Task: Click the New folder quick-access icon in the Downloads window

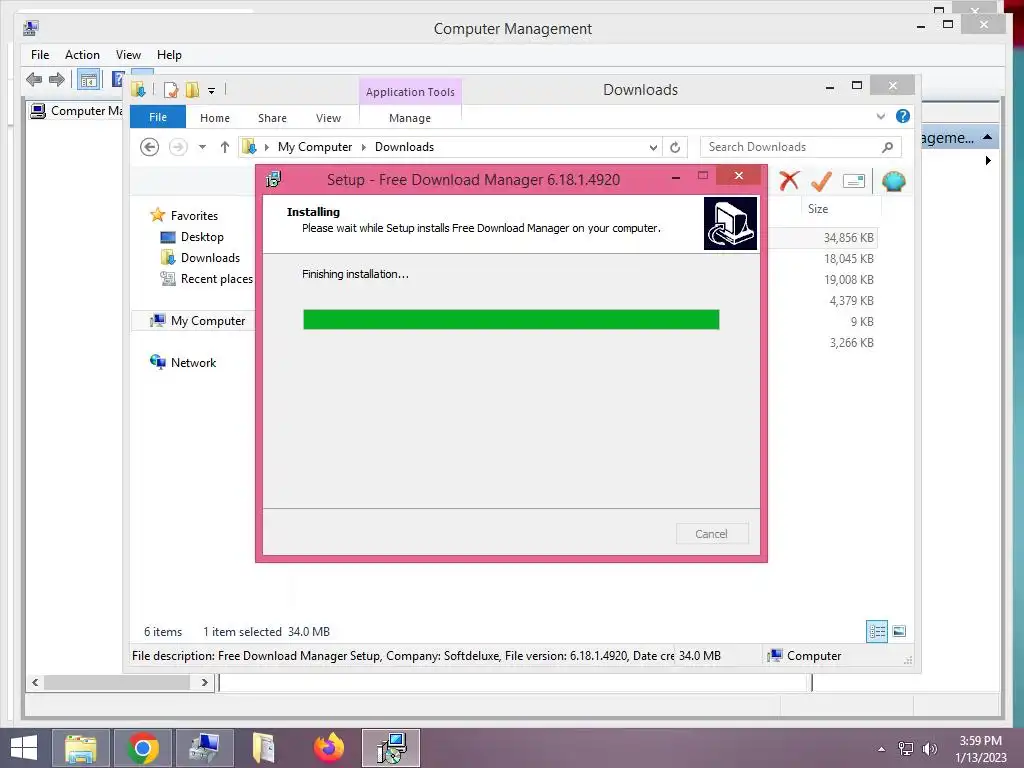Action: [x=192, y=89]
